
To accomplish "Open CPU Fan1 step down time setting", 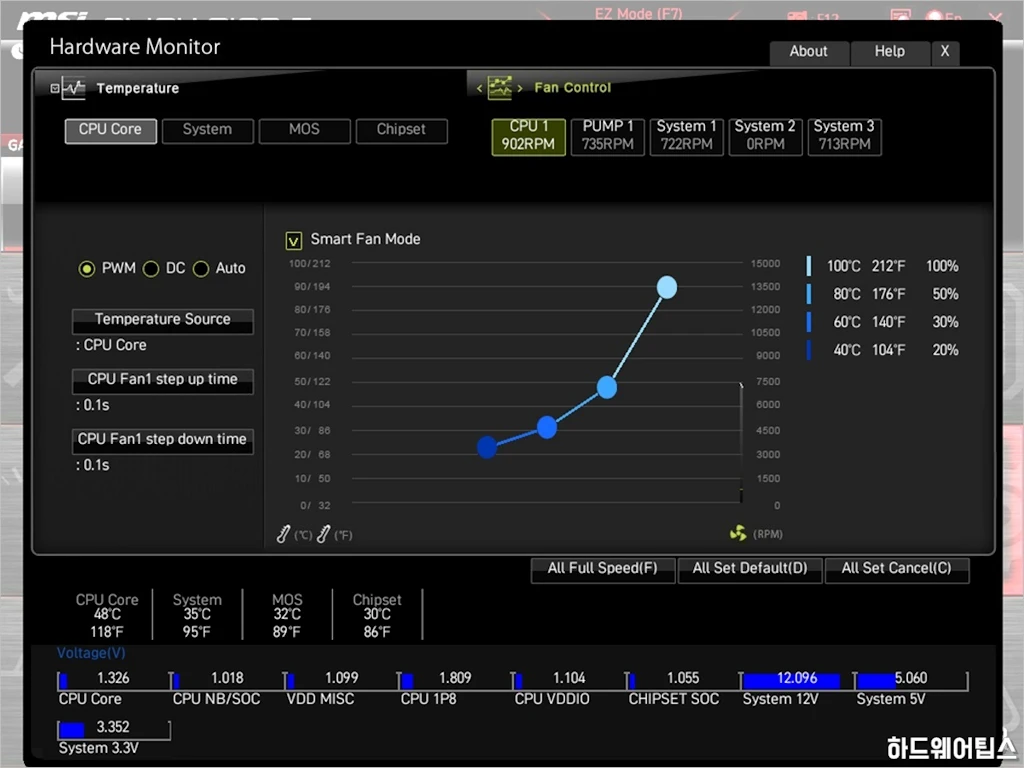I will point(163,441).
